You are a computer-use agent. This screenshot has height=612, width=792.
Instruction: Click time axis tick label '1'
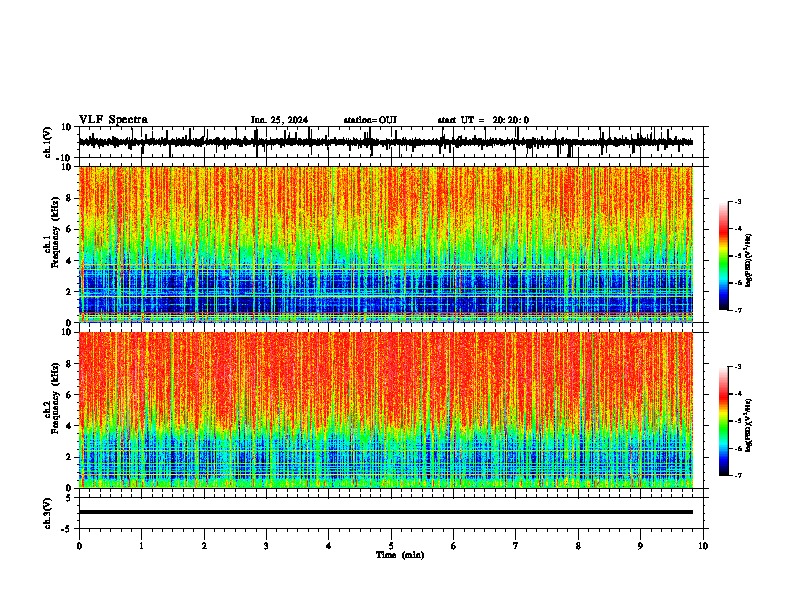141,546
